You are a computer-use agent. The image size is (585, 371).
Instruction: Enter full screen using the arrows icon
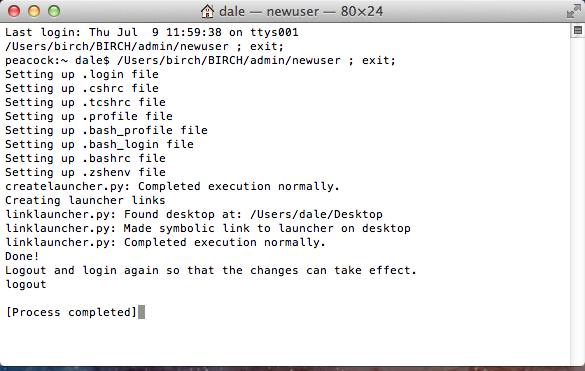[573, 11]
